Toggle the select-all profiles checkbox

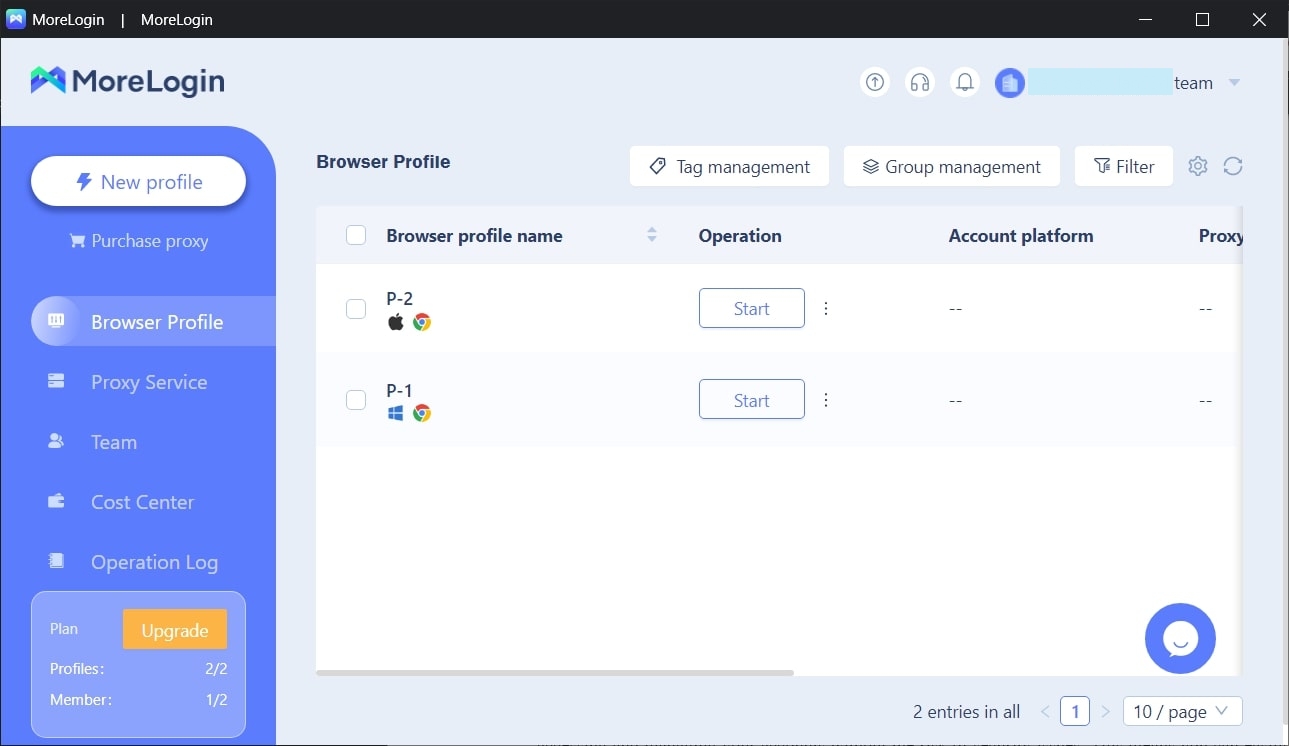(356, 235)
